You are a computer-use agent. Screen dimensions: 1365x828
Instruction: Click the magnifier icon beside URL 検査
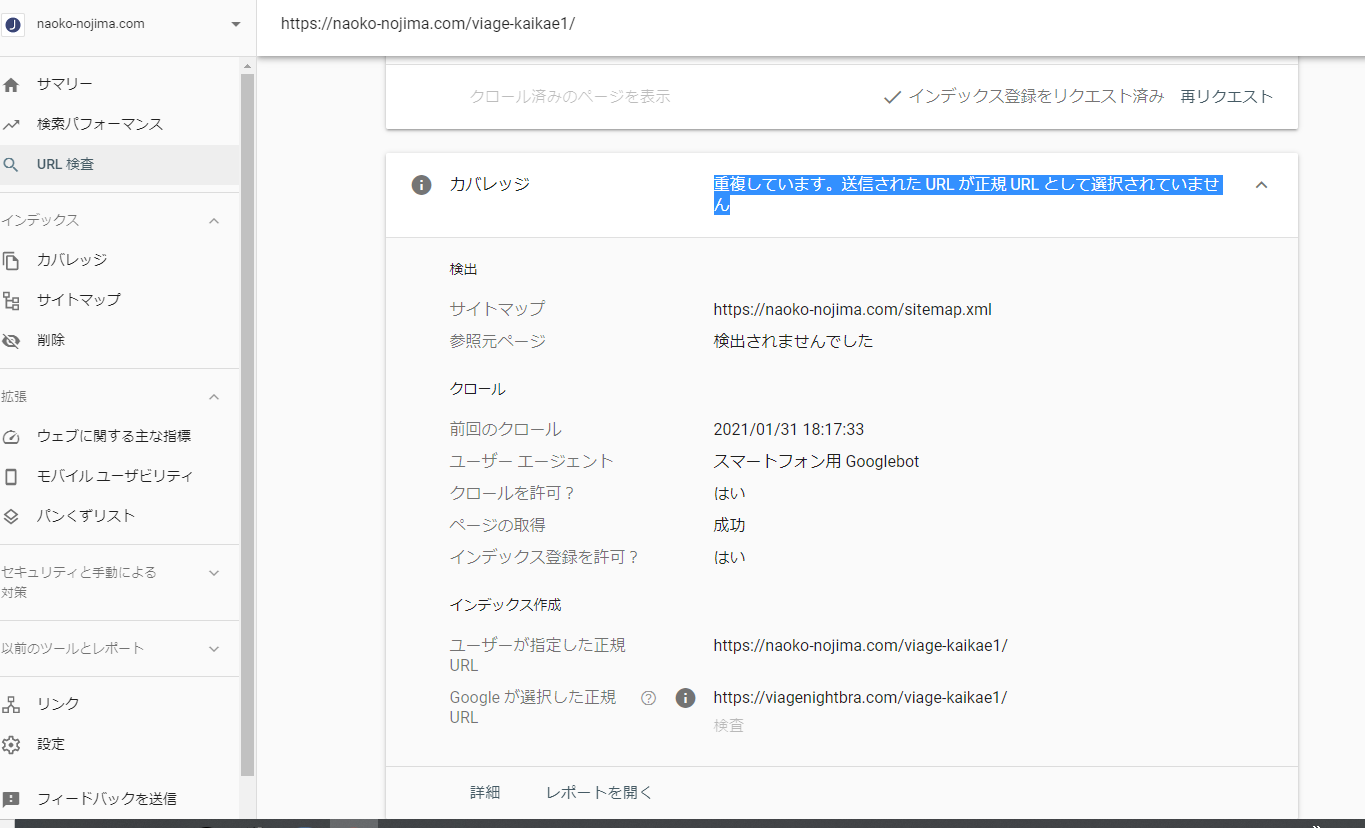pos(11,164)
